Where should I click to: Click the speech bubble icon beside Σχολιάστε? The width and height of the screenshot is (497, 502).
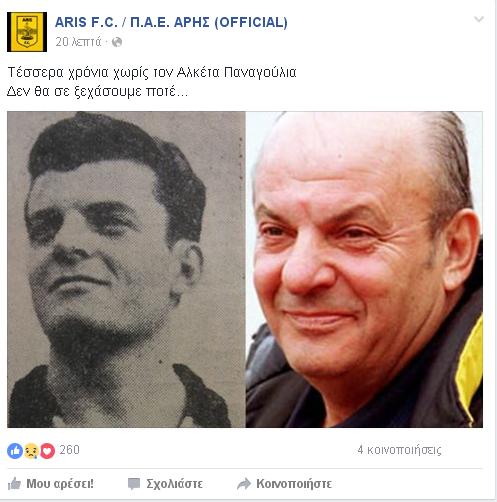point(134,484)
